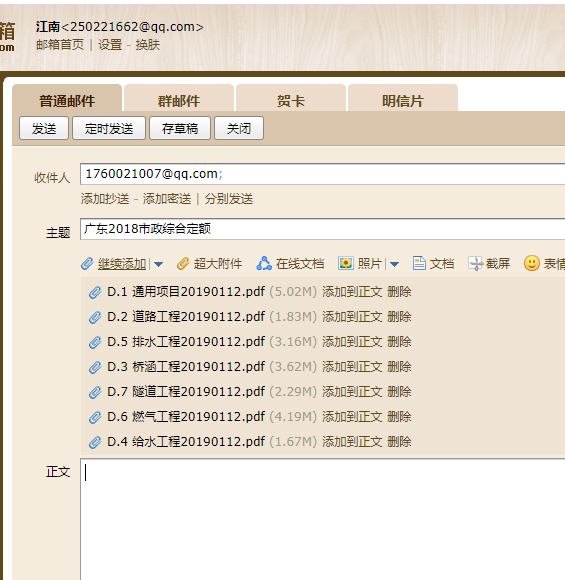Click the 超大附件 paperclip icon
Viewport: 565px width, 580px height.
pos(183,264)
